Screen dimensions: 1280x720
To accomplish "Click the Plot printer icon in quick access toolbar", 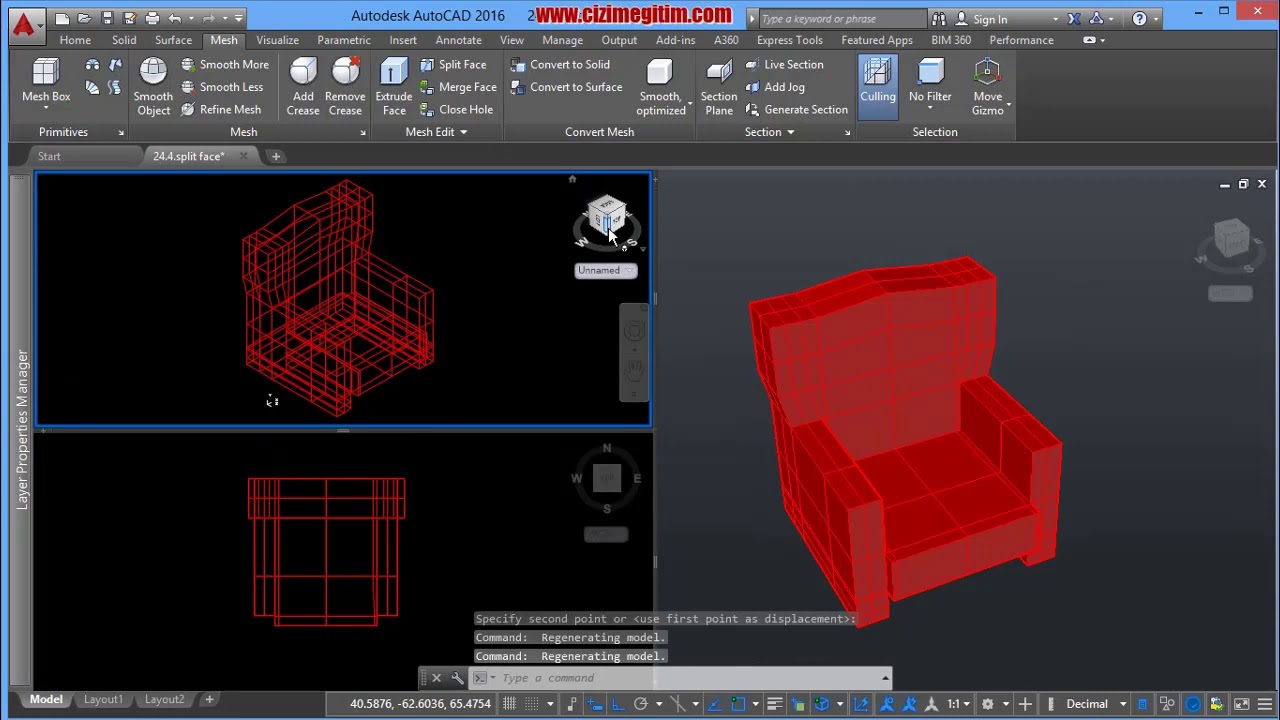I will click(x=152, y=18).
